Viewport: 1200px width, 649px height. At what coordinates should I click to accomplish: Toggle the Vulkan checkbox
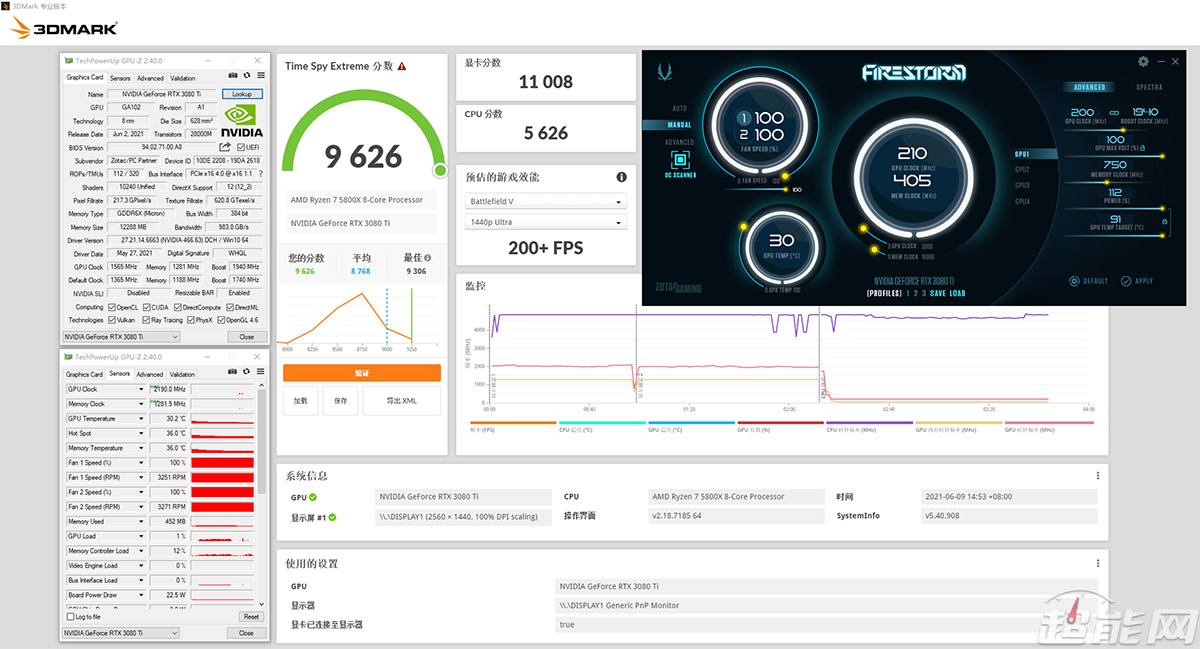click(112, 320)
